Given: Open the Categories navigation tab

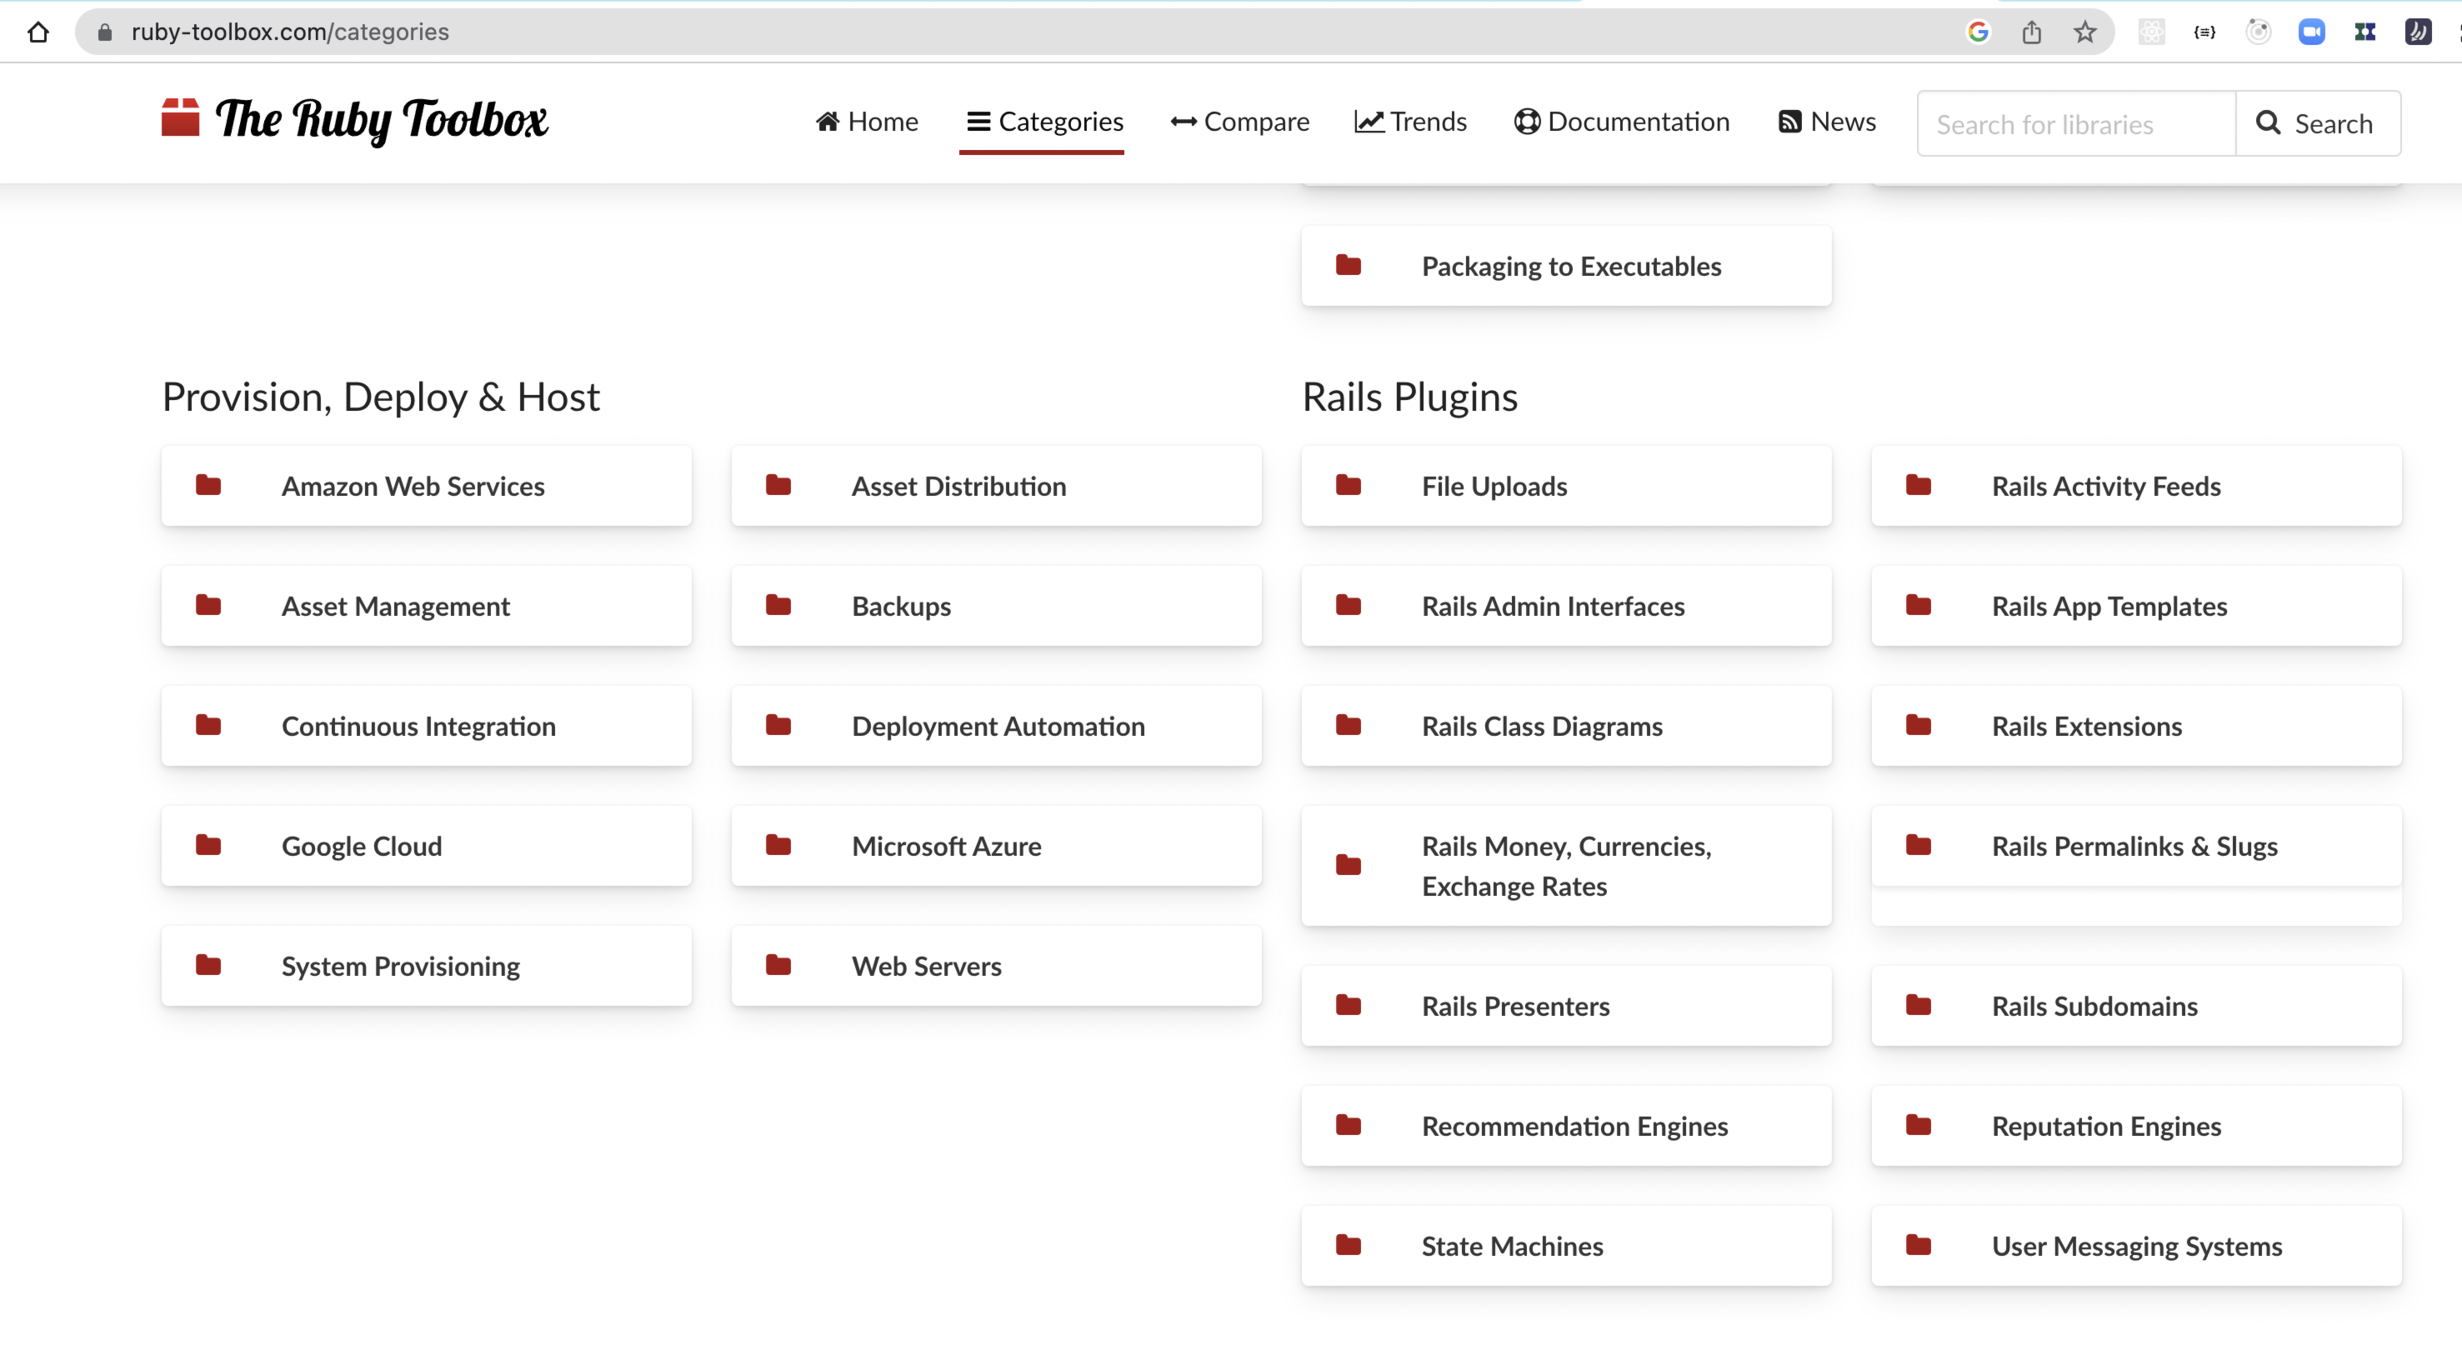Looking at the screenshot, I should [x=1044, y=122].
